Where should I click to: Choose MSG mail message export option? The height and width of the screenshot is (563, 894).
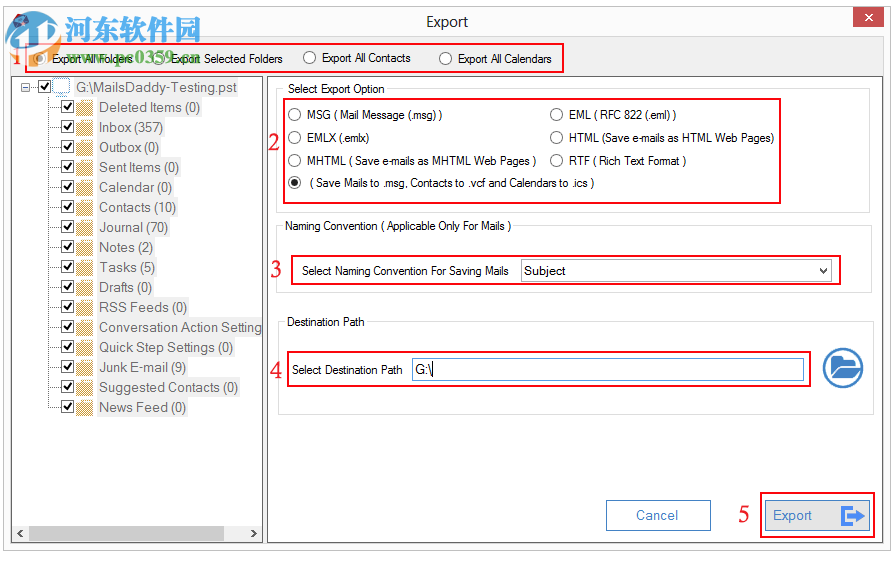click(x=294, y=115)
